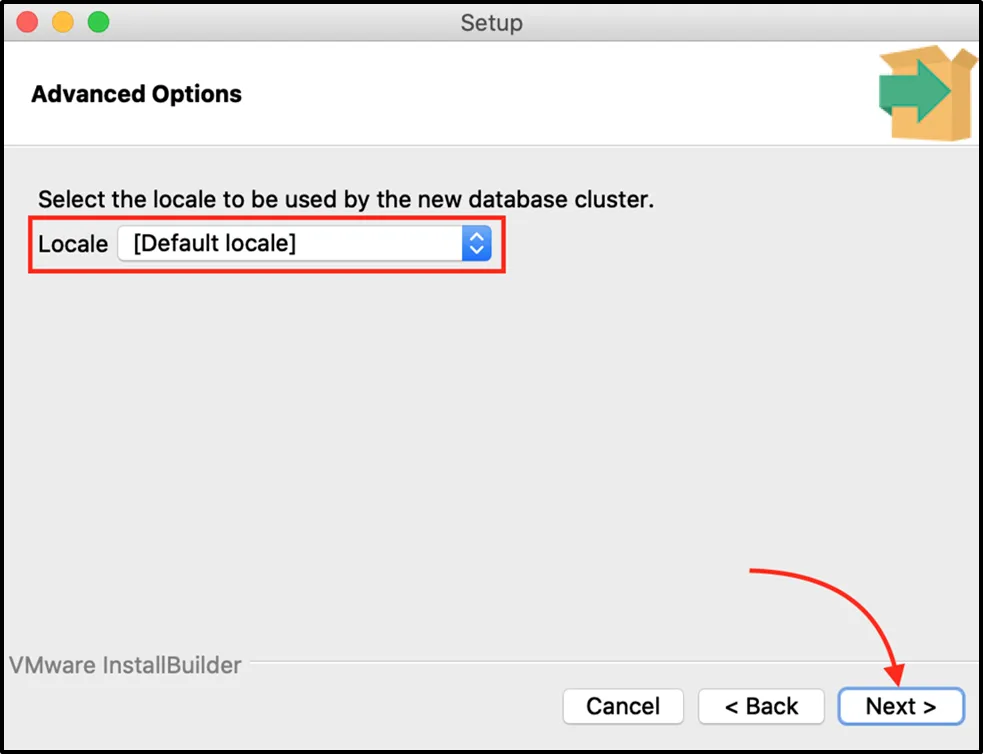The height and width of the screenshot is (754, 983).
Task: Click the footer separator line beside InstallBuilder
Action: coord(600,661)
